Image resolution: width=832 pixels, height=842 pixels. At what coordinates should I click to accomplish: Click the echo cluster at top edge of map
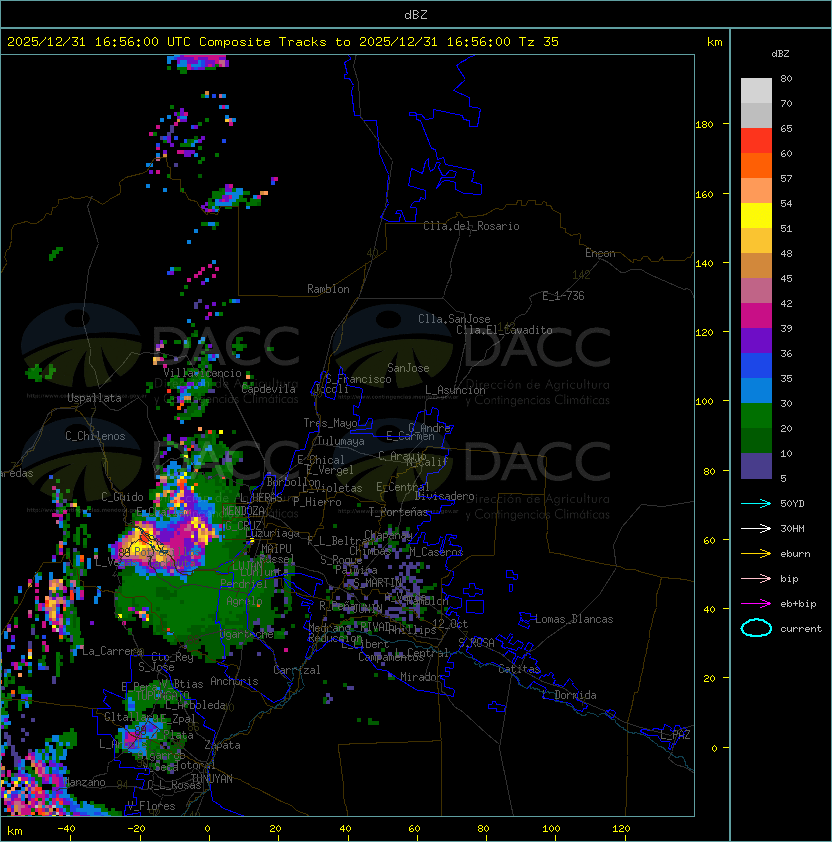click(x=198, y=63)
